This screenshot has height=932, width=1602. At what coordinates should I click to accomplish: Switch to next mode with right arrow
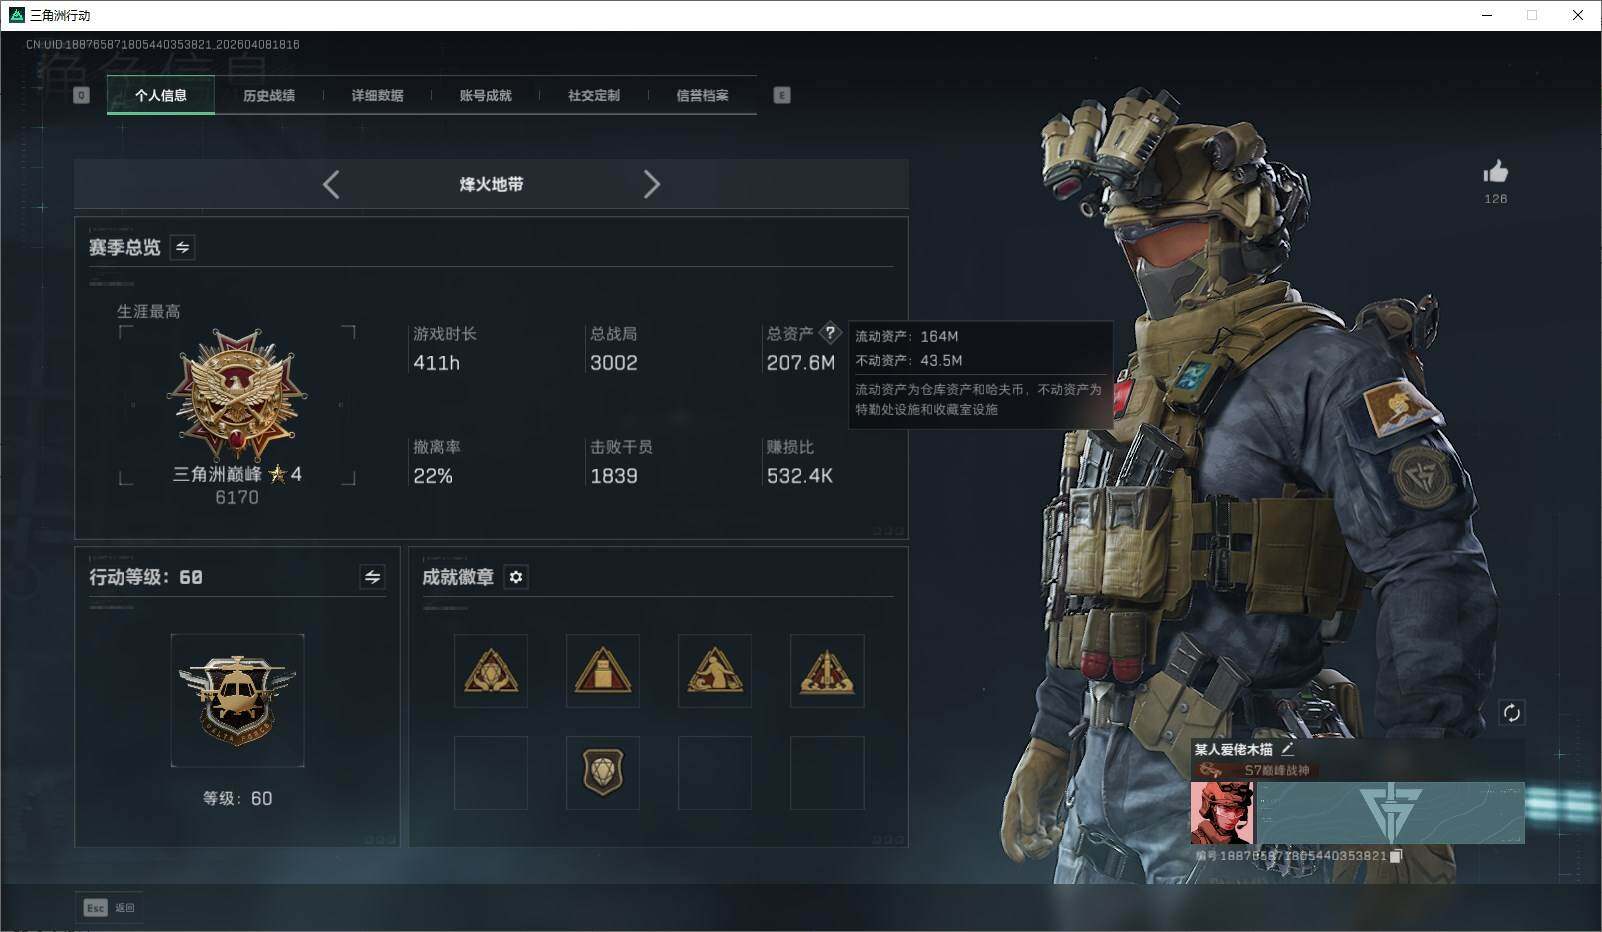pyautogui.click(x=652, y=184)
